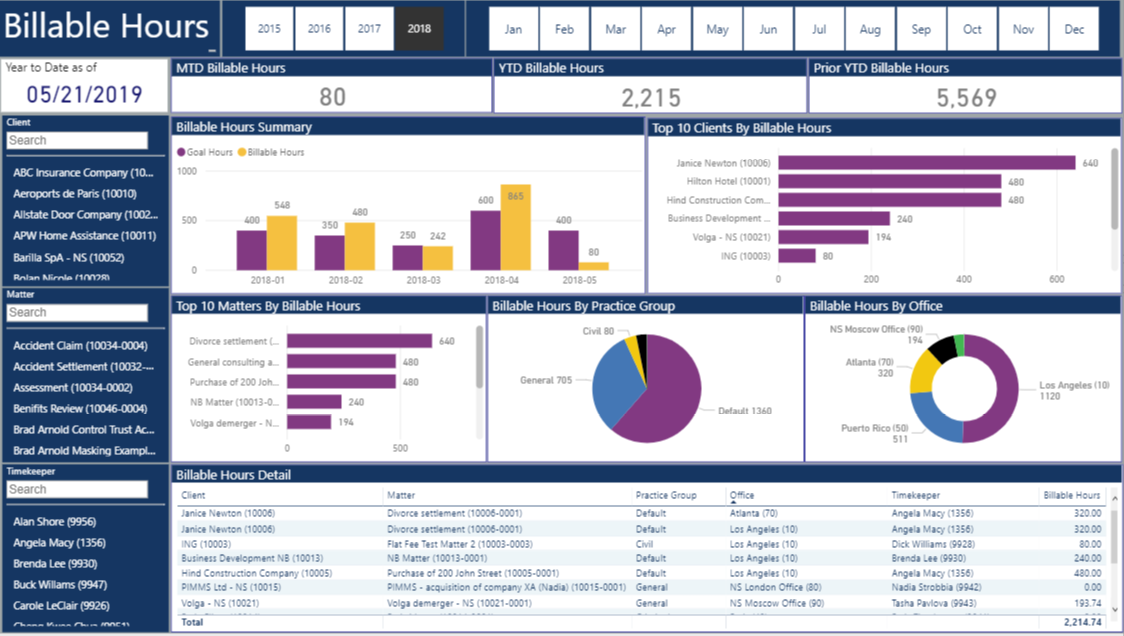Filter by the Sep month button
Image resolution: width=1124 pixels, height=636 pixels.
920,29
